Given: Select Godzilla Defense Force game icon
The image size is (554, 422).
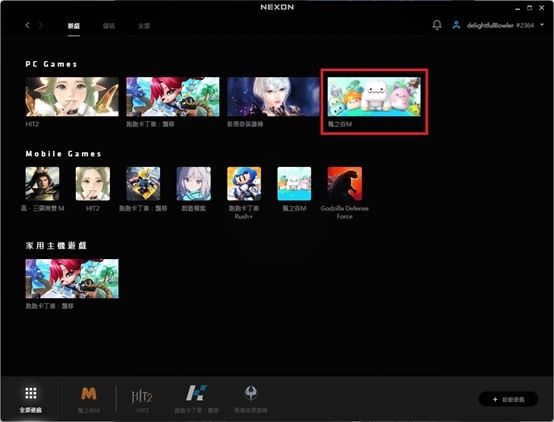Looking at the screenshot, I should pos(344,184).
